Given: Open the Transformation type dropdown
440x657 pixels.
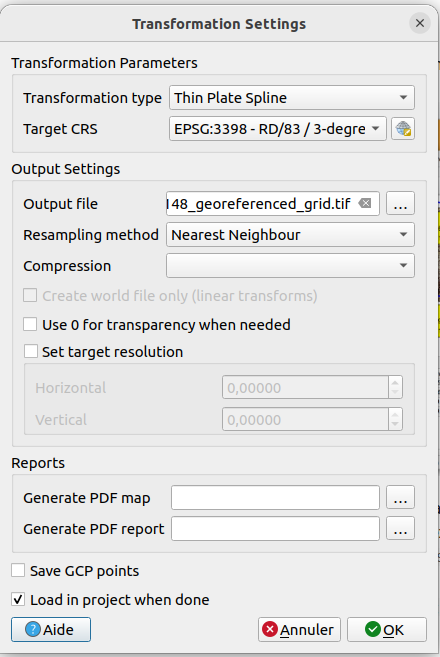Looking at the screenshot, I should [x=292, y=98].
